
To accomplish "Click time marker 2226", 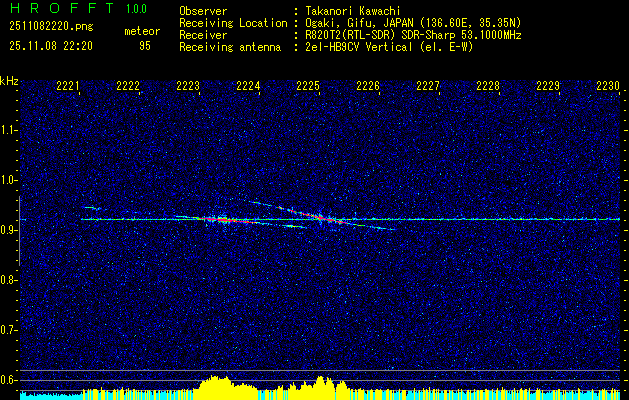I will tap(368, 86).
